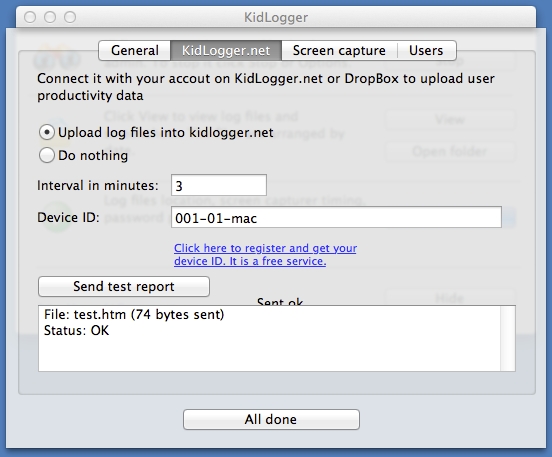
Task: Close the KidLogger window
Action: pos(30,17)
